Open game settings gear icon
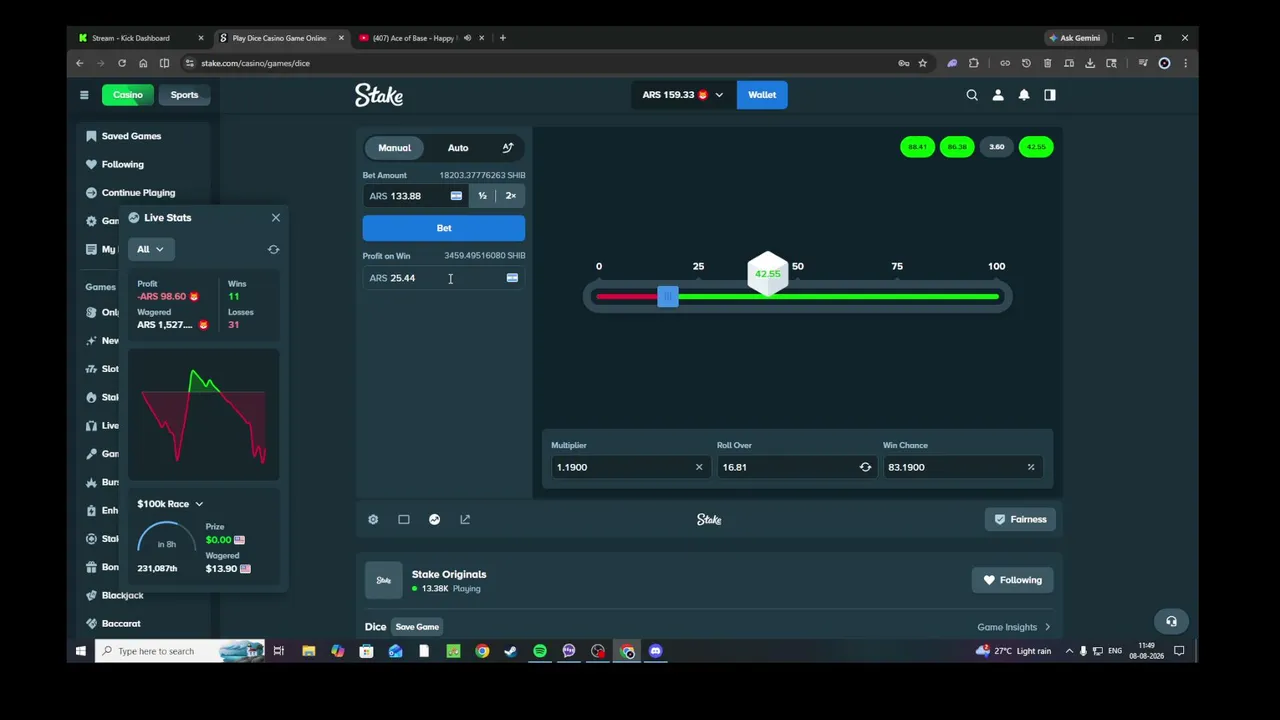The height and width of the screenshot is (720, 1280). (373, 520)
